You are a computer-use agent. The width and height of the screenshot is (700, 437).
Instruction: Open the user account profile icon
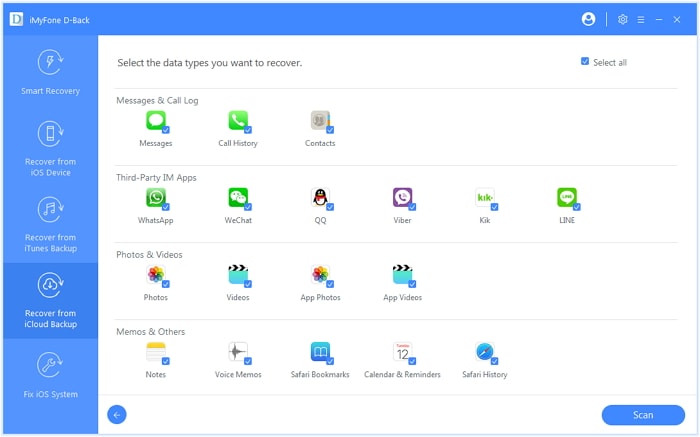pos(588,19)
